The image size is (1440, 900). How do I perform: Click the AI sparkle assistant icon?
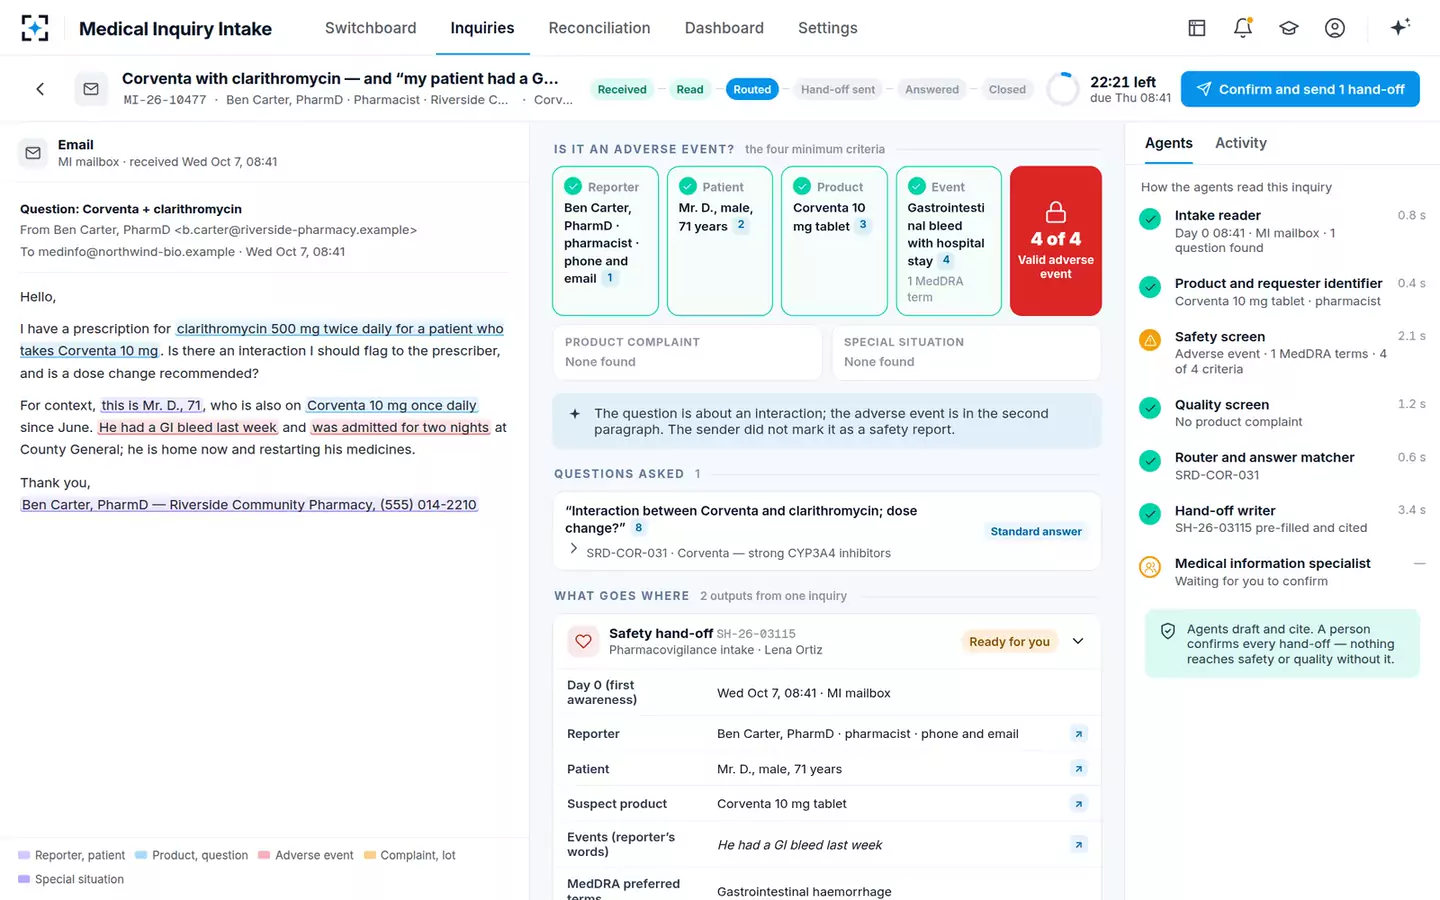pyautogui.click(x=1400, y=28)
